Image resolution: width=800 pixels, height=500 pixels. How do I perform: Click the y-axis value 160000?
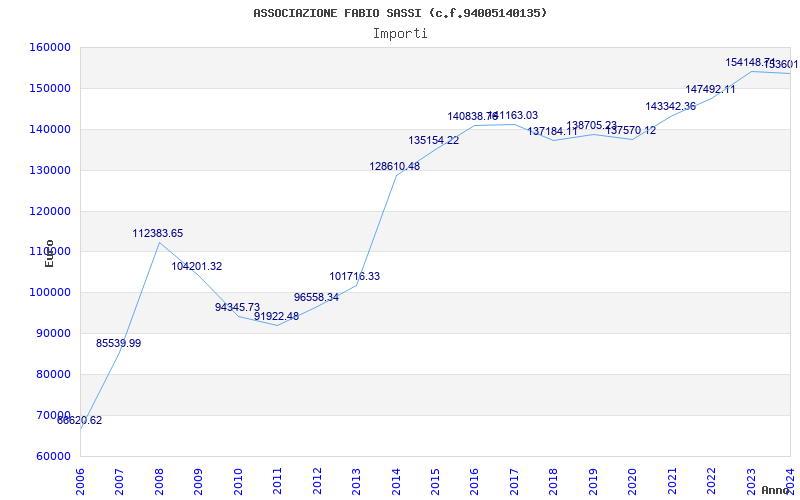pos(52,47)
